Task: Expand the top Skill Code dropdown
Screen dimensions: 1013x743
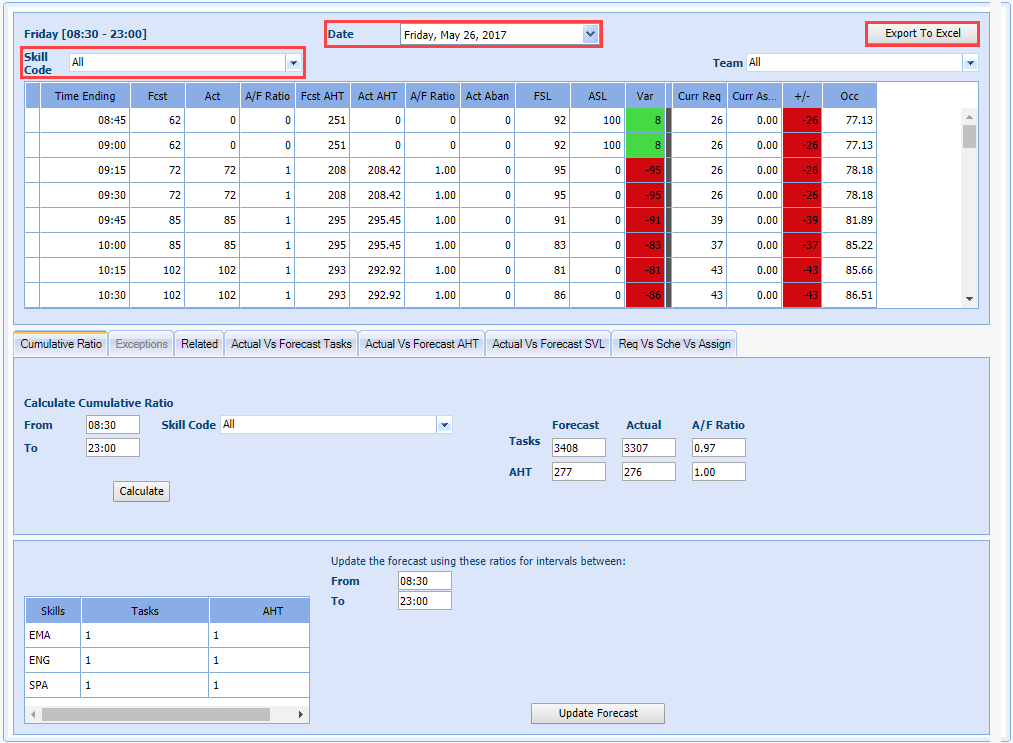Action: click(293, 63)
